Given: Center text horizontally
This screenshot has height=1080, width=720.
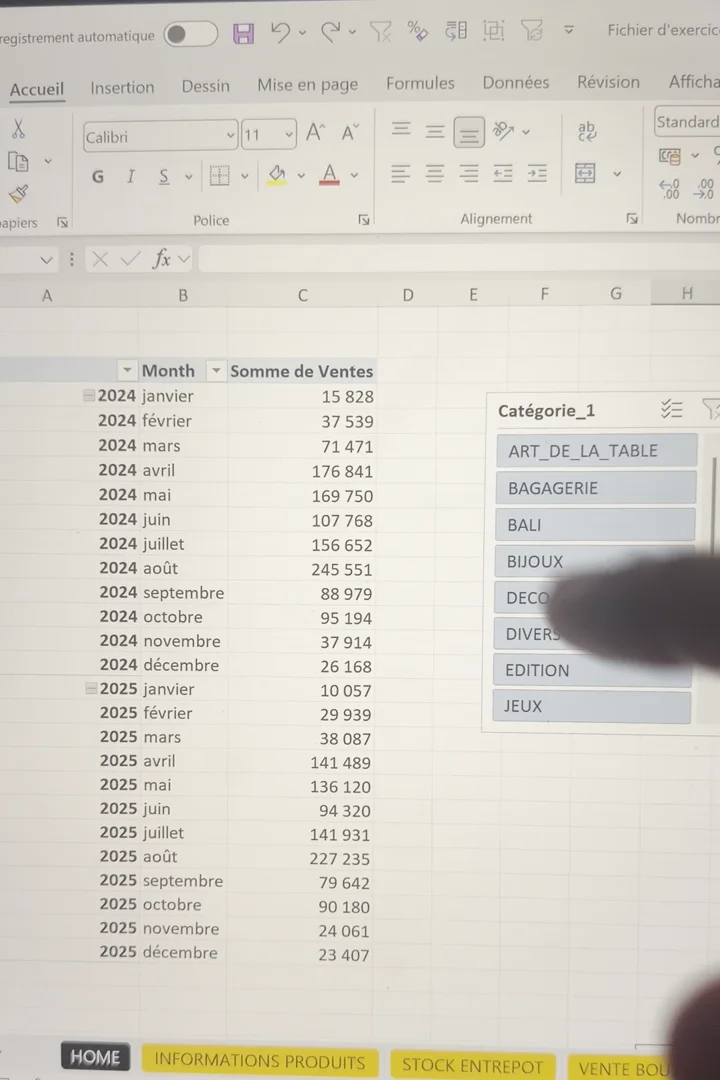Looking at the screenshot, I should [x=435, y=173].
